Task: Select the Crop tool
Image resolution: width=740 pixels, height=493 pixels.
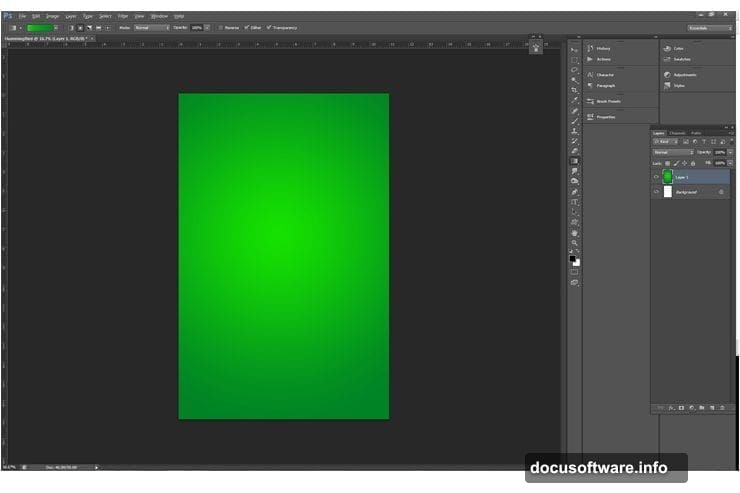Action: (574, 90)
